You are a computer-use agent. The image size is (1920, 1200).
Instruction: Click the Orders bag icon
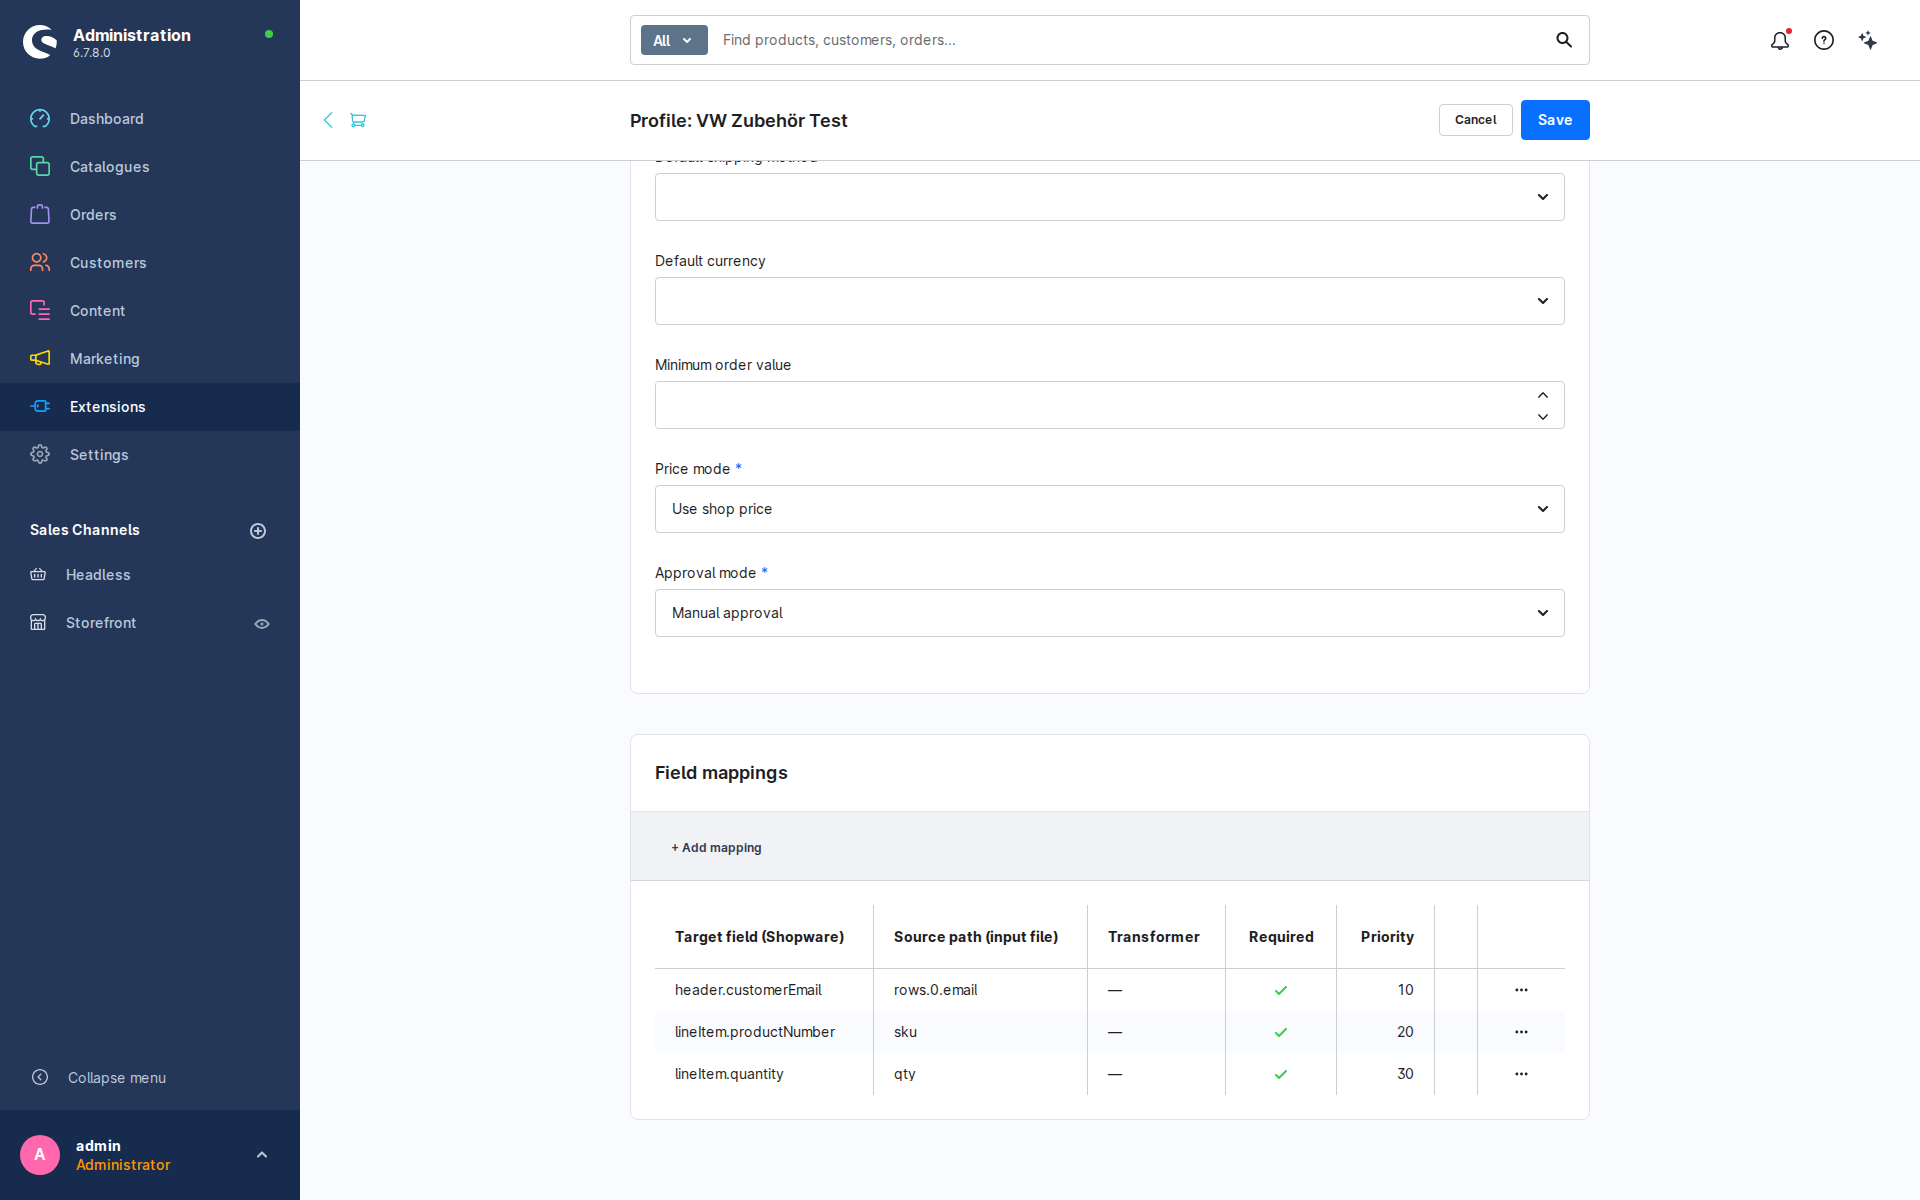click(40, 215)
